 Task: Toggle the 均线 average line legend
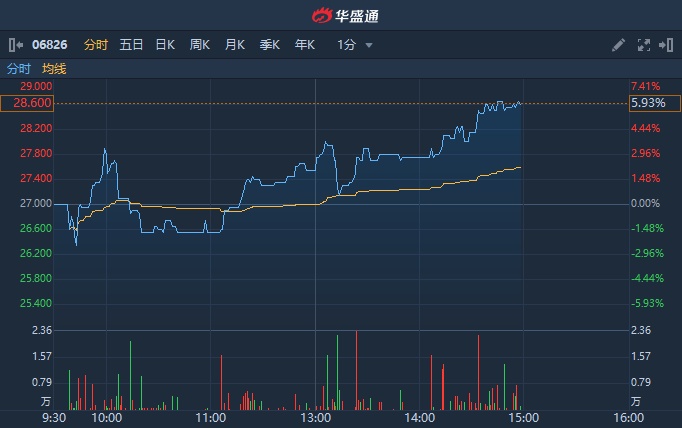tap(54, 69)
